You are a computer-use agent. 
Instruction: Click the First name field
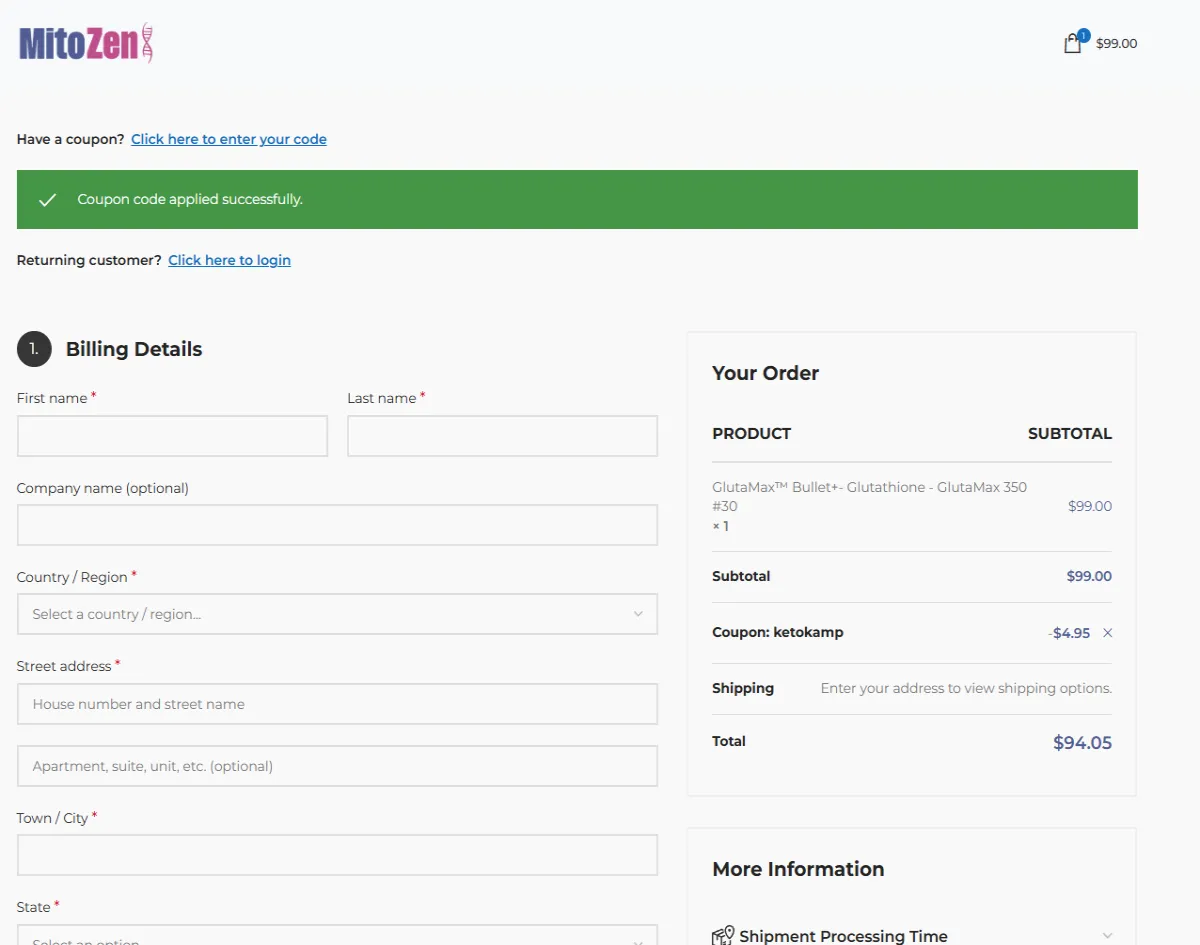click(172, 435)
